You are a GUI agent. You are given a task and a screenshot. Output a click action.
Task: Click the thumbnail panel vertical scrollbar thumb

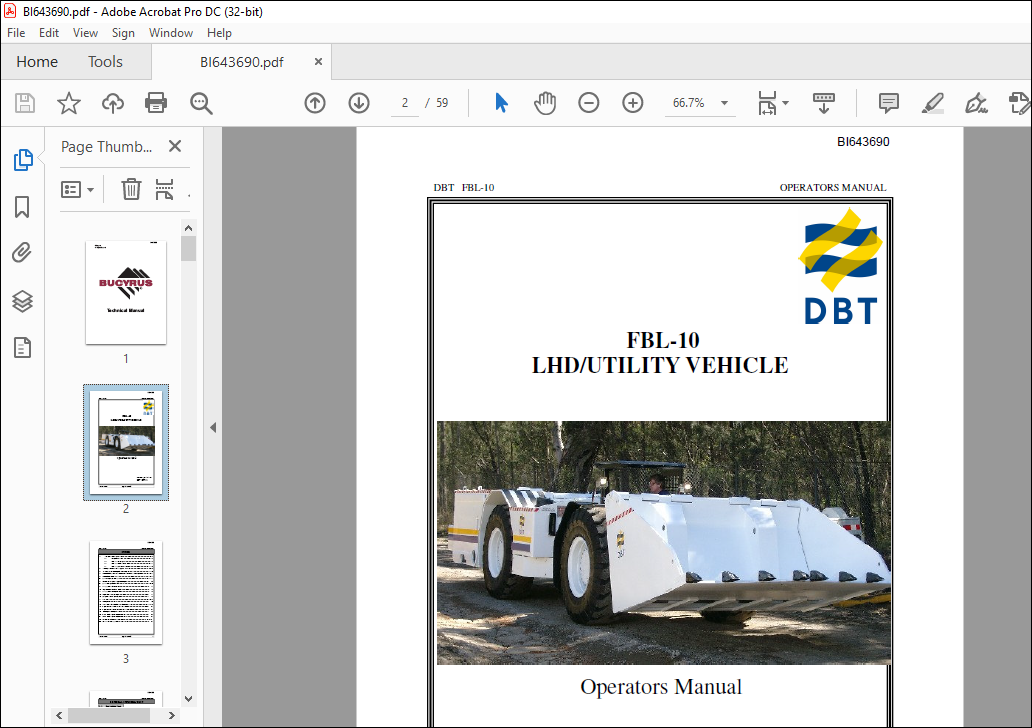[188, 249]
